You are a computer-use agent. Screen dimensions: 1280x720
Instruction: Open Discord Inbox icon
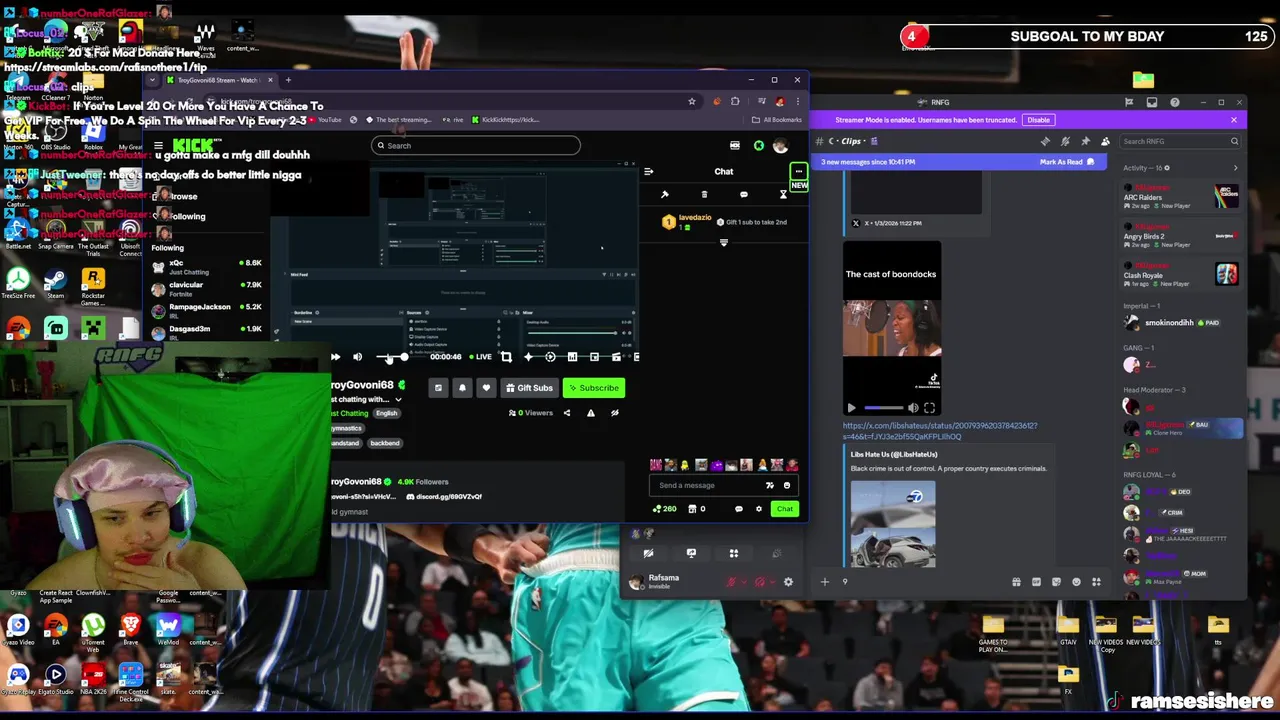coord(1152,102)
